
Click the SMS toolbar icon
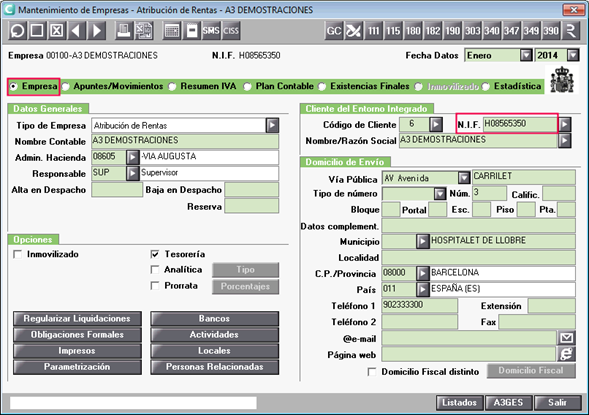(x=211, y=30)
